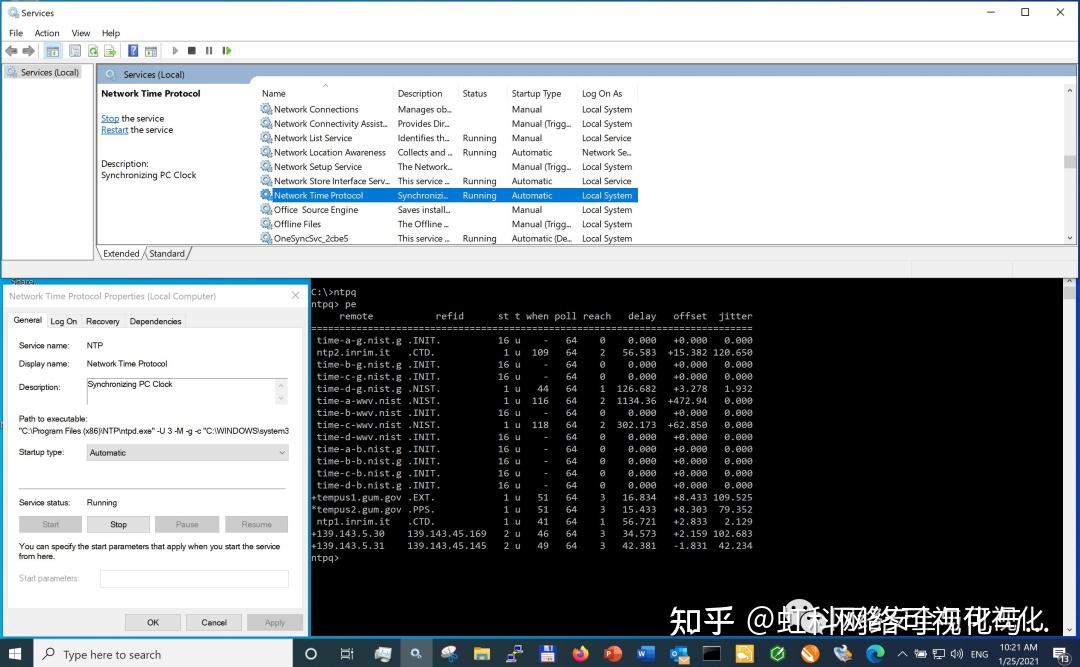Click the Back navigation arrow icon
This screenshot has width=1080, height=667.
pyautogui.click(x=12, y=50)
